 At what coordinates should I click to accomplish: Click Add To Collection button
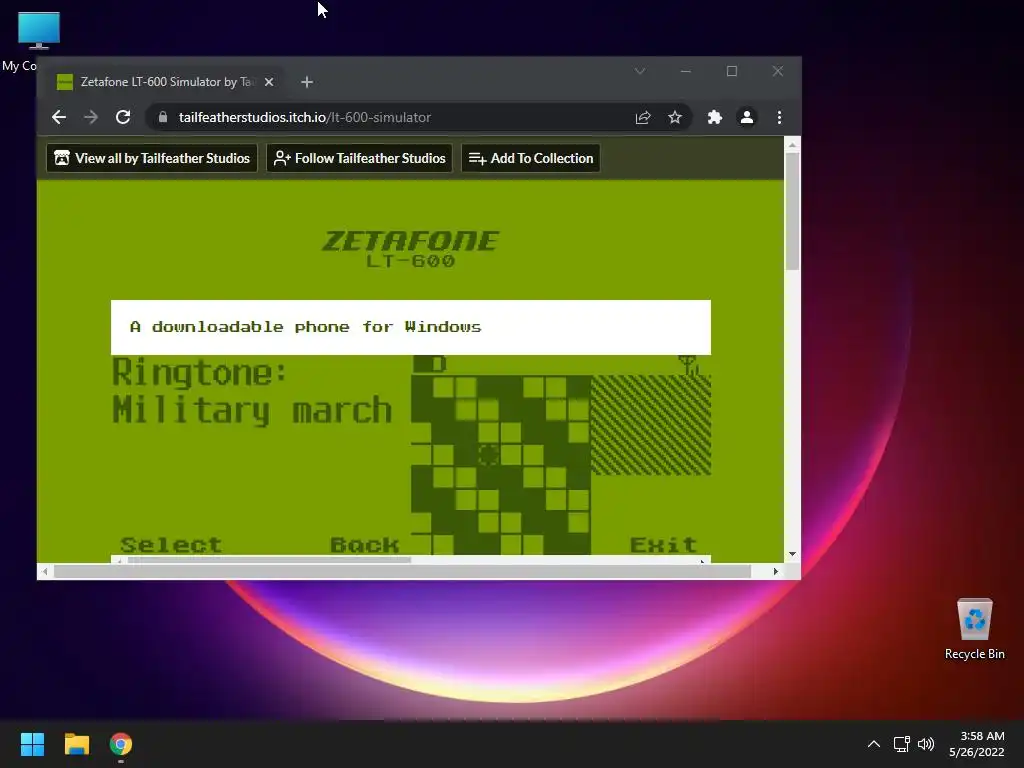530,158
